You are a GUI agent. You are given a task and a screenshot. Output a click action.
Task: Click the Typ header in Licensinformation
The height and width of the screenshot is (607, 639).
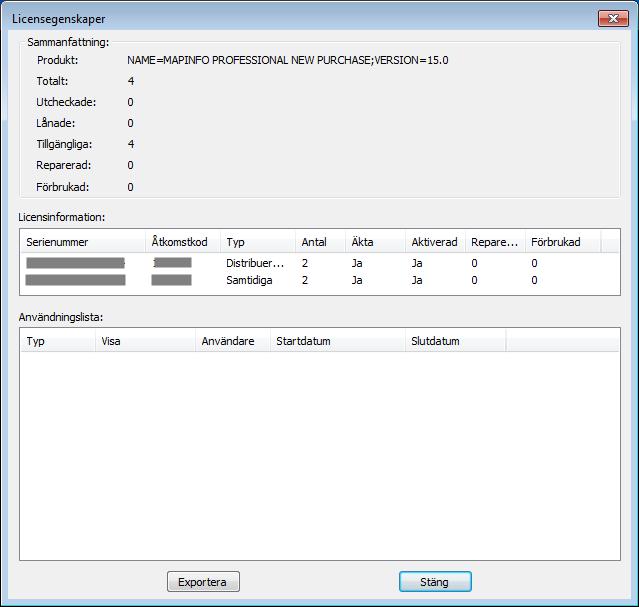(x=258, y=242)
